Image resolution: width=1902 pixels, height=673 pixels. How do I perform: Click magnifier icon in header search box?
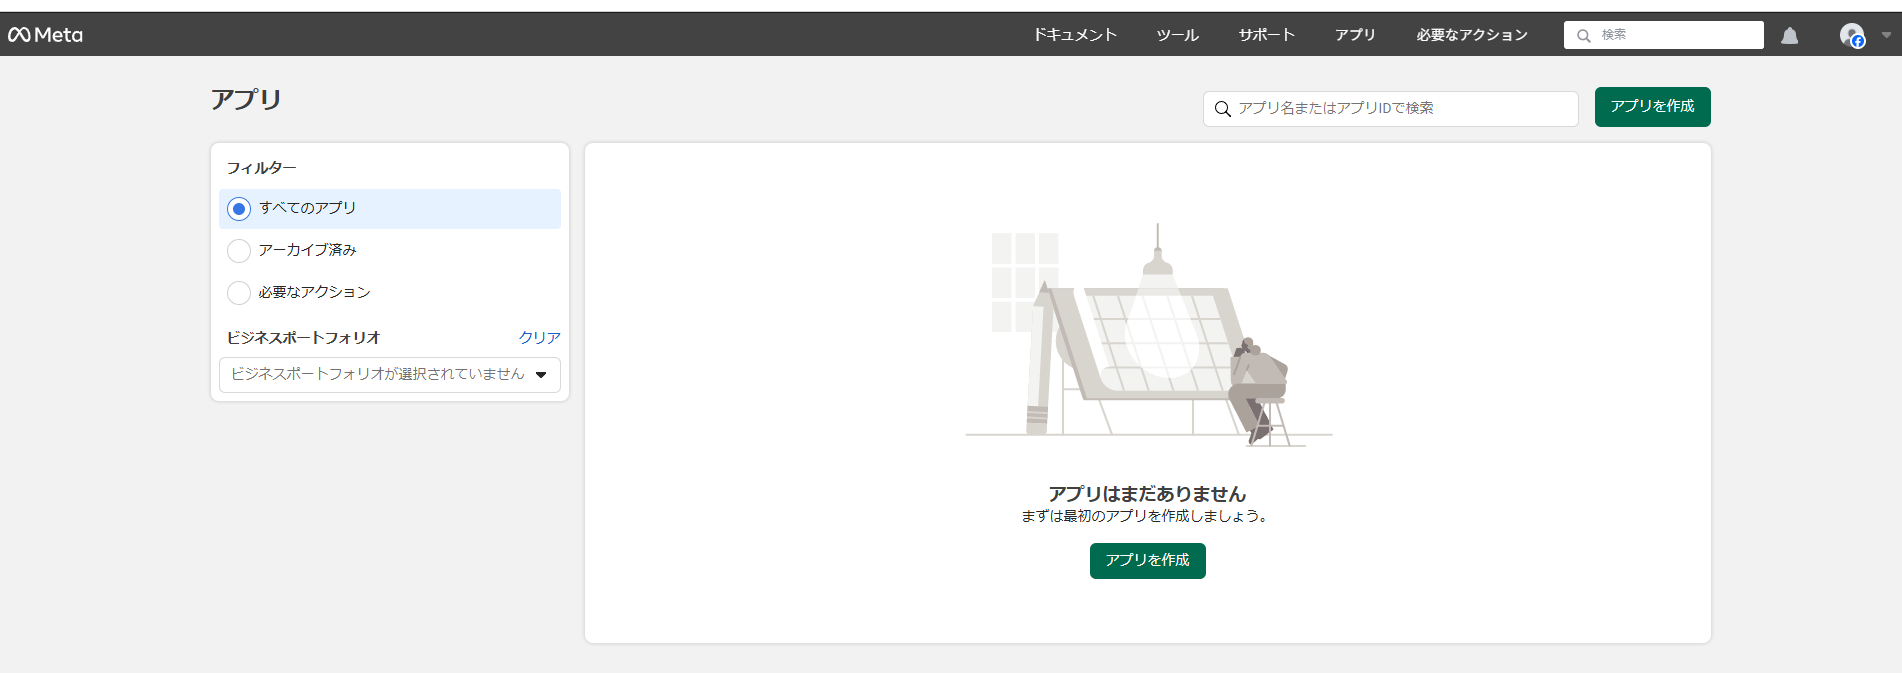point(1583,36)
